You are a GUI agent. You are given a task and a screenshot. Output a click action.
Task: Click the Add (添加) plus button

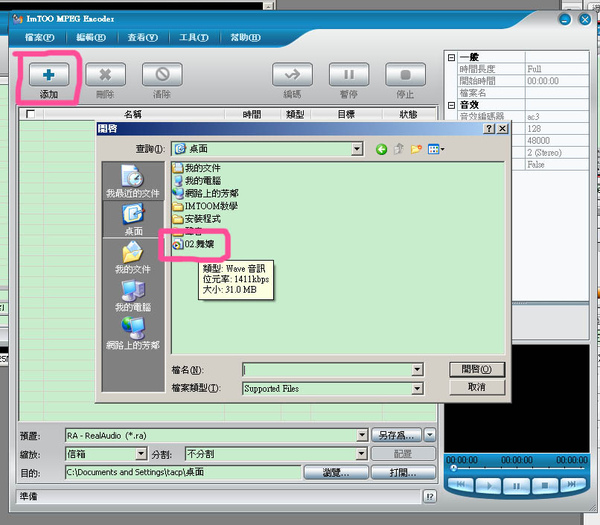49,74
